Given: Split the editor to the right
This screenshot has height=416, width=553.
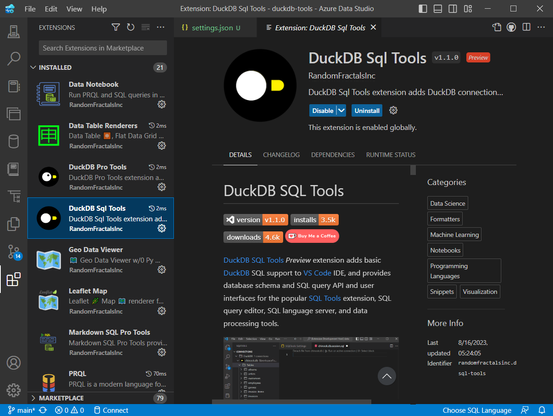Looking at the screenshot, I should (526, 27).
